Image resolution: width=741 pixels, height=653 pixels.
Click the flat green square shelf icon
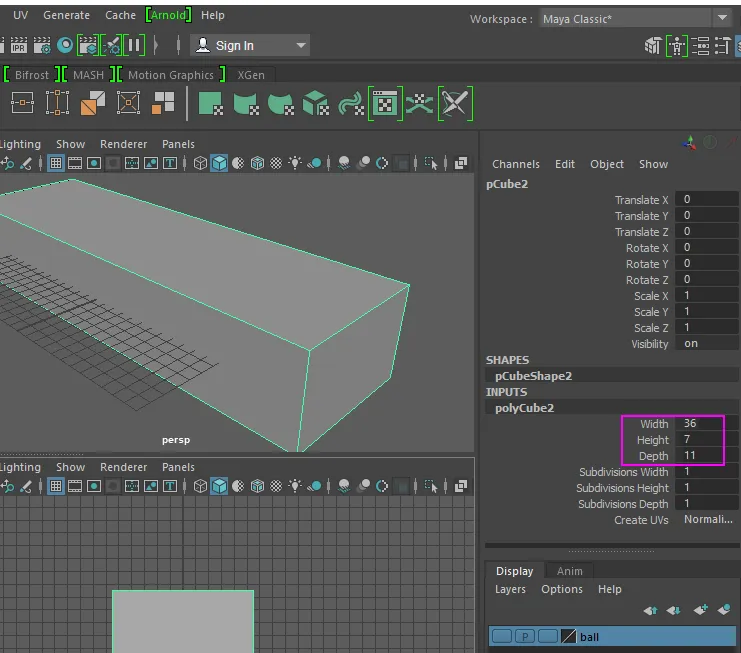[210, 103]
